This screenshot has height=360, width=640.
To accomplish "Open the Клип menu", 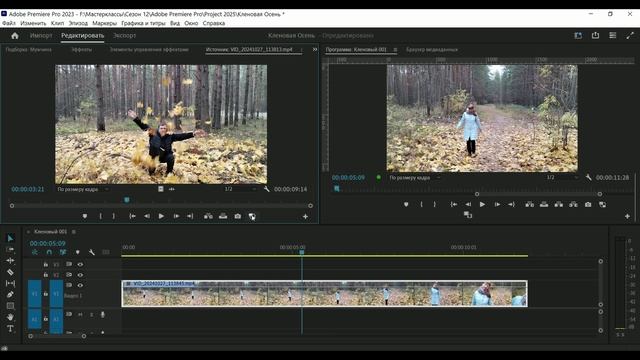I will pos(57,23).
